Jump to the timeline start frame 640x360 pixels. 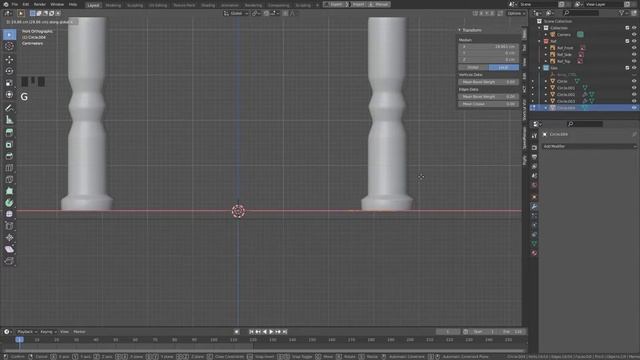point(251,332)
